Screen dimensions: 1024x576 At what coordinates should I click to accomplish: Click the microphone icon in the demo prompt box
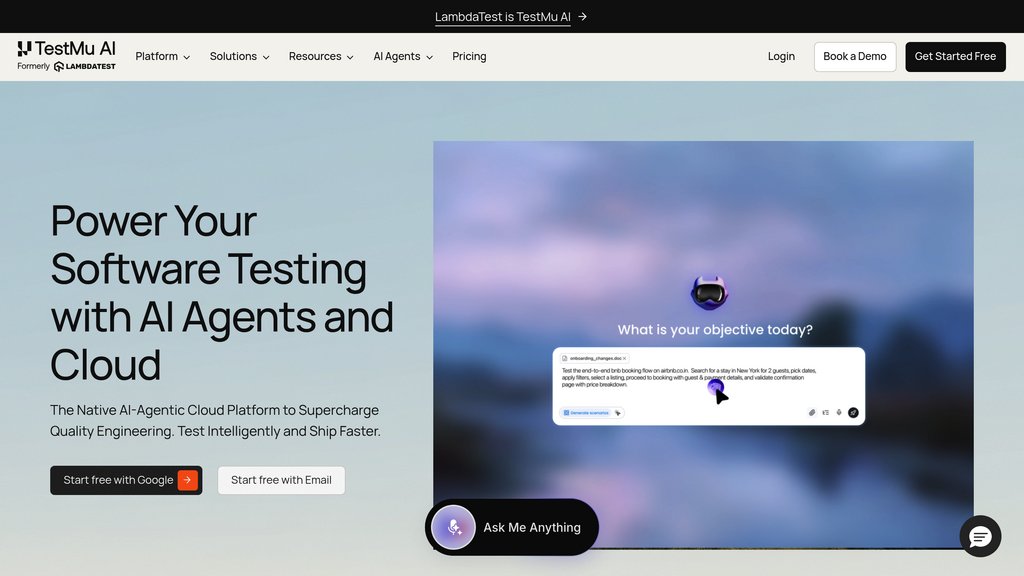coord(839,412)
